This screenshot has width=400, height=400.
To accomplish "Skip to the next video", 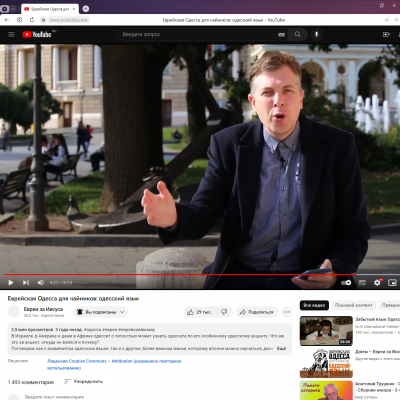I will pyautogui.click(x=26, y=283).
